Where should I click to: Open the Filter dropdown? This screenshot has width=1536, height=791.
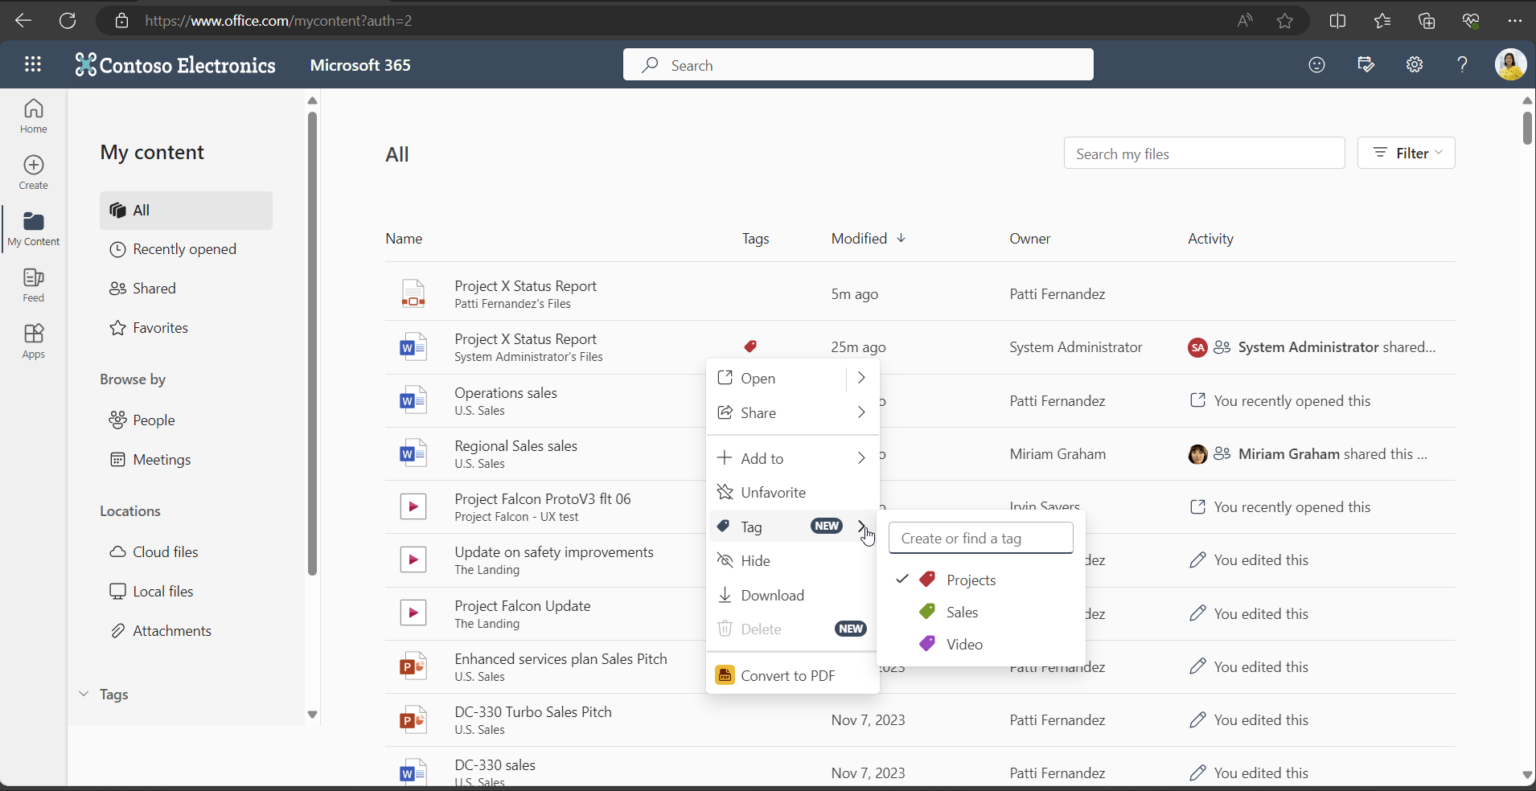tap(1406, 152)
